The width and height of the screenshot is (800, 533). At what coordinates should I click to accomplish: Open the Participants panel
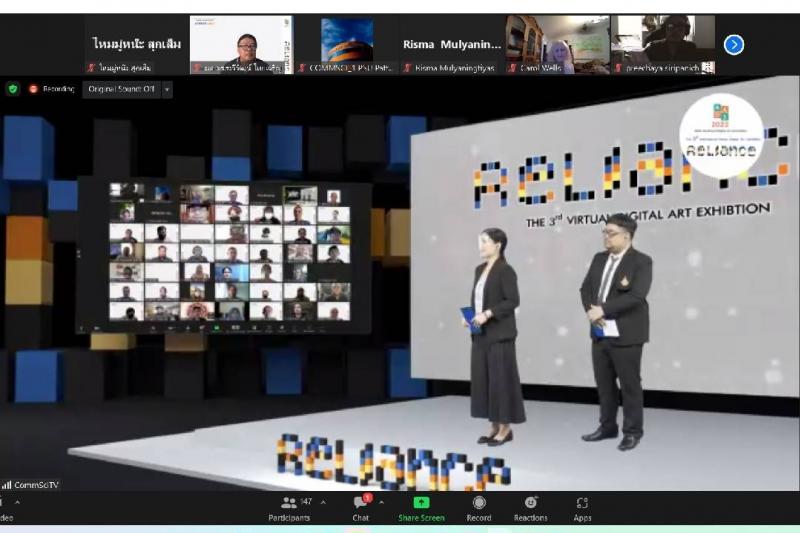[289, 507]
